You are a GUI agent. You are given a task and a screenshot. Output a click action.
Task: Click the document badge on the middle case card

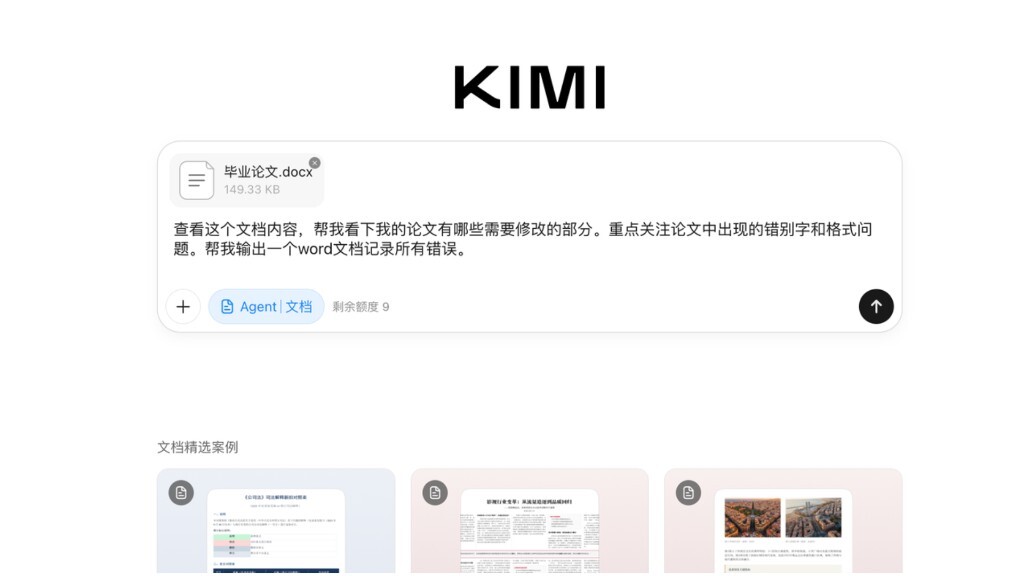435,493
